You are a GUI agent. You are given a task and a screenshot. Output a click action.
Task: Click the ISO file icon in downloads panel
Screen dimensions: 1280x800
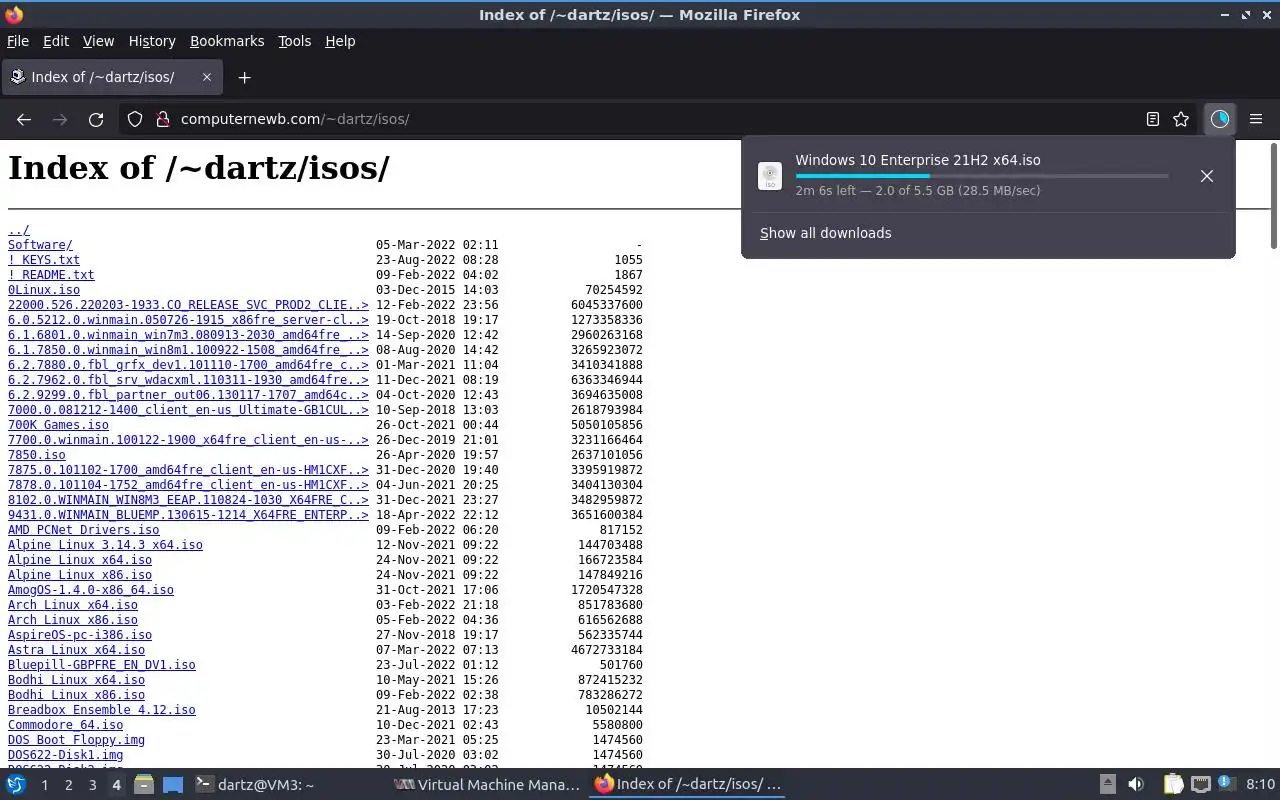(770, 176)
